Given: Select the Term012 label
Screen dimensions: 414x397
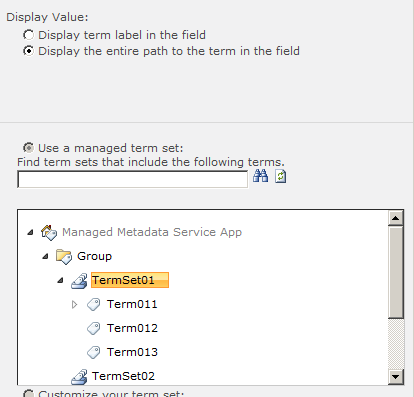Looking at the screenshot, I should click(132, 328).
